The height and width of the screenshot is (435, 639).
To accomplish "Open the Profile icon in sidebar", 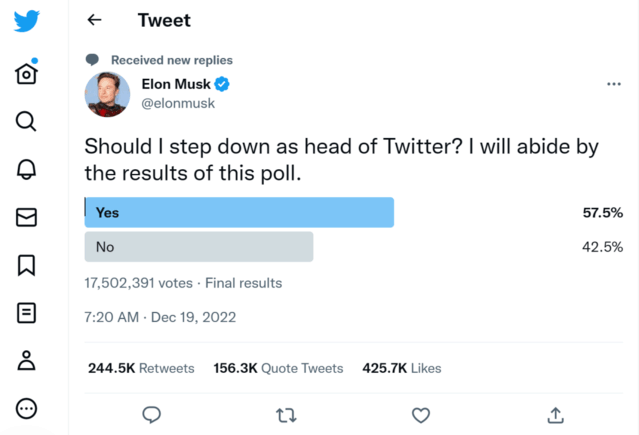I will click(x=27, y=361).
